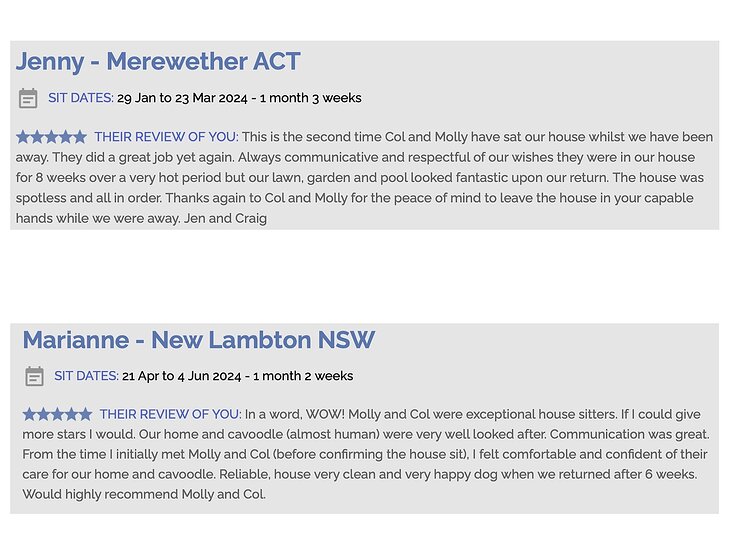Click the middle star in Marianne's rating
The width and height of the screenshot is (730, 560).
pos(58,414)
